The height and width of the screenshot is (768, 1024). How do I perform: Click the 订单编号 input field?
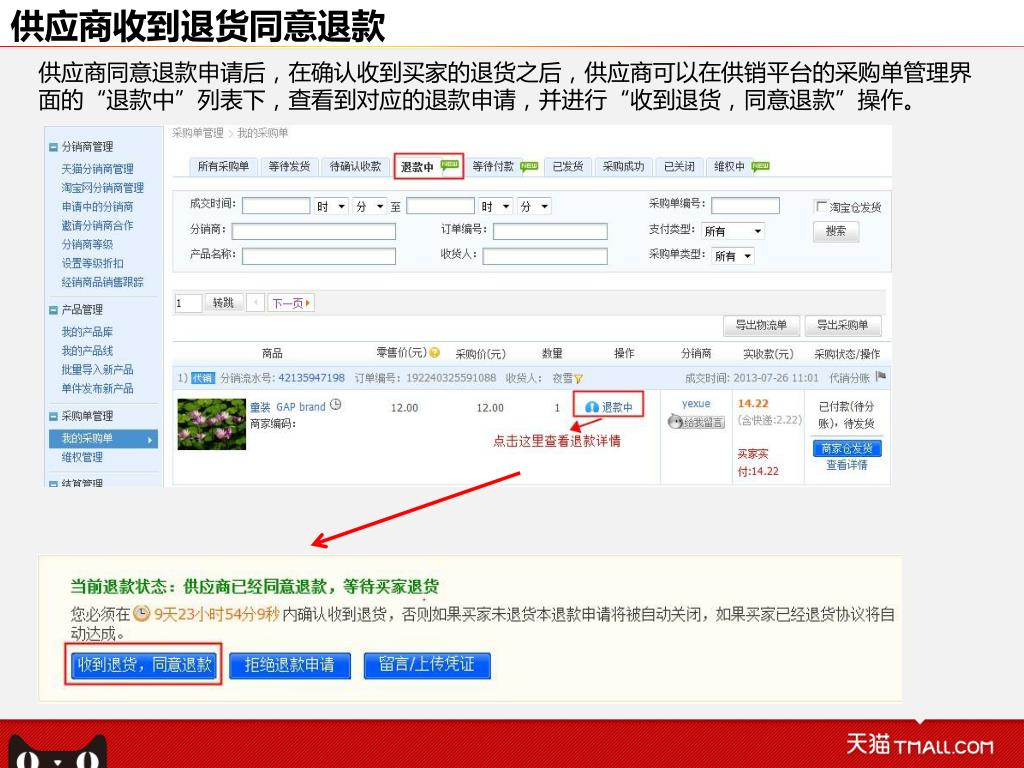pyautogui.click(x=550, y=231)
